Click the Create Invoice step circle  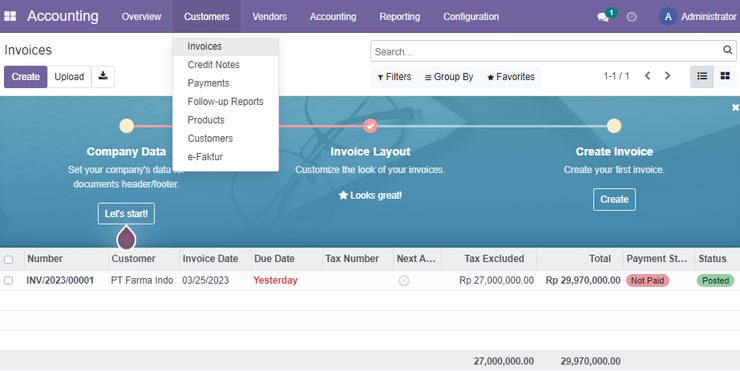click(x=614, y=126)
